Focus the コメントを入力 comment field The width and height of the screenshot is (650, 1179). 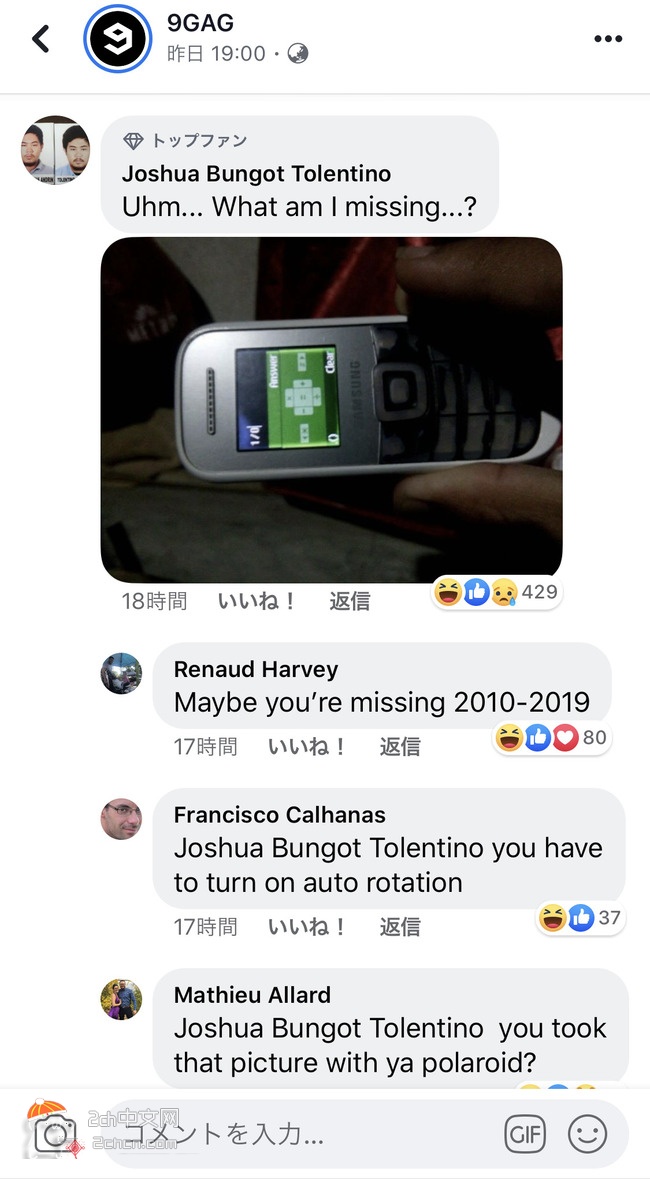pyautogui.click(x=308, y=1134)
